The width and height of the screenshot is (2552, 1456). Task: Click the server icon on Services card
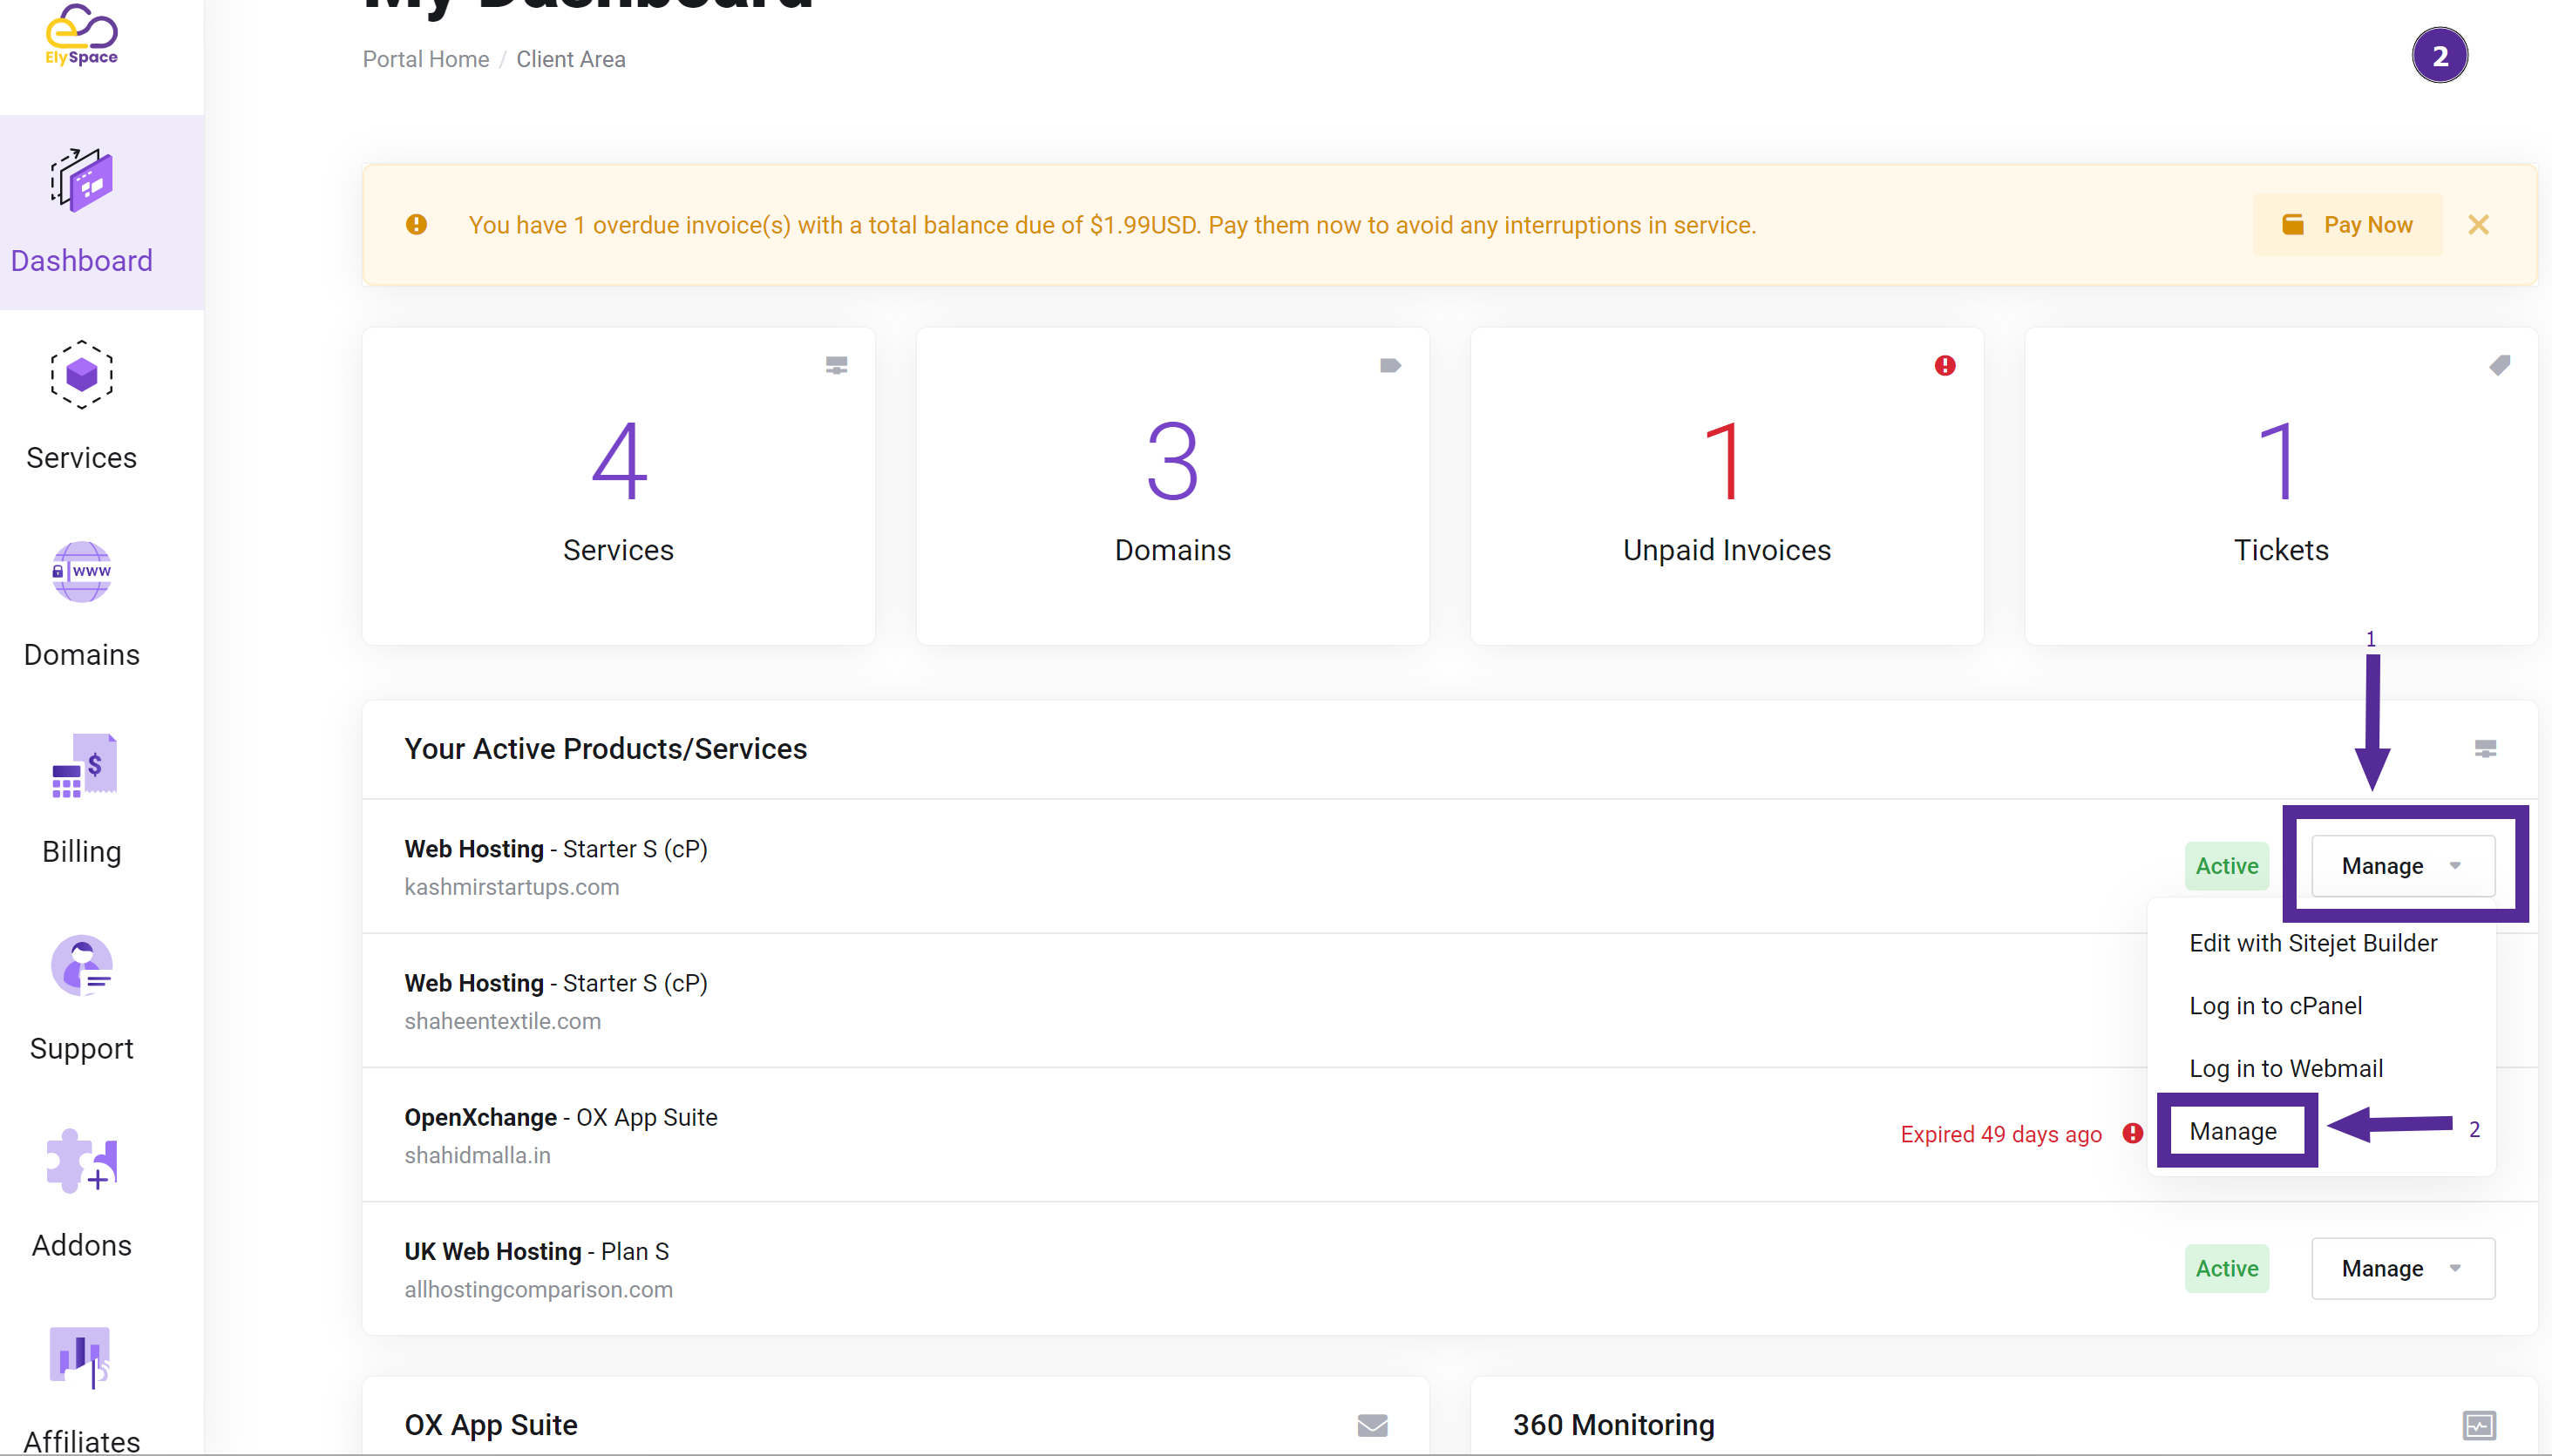[x=836, y=366]
